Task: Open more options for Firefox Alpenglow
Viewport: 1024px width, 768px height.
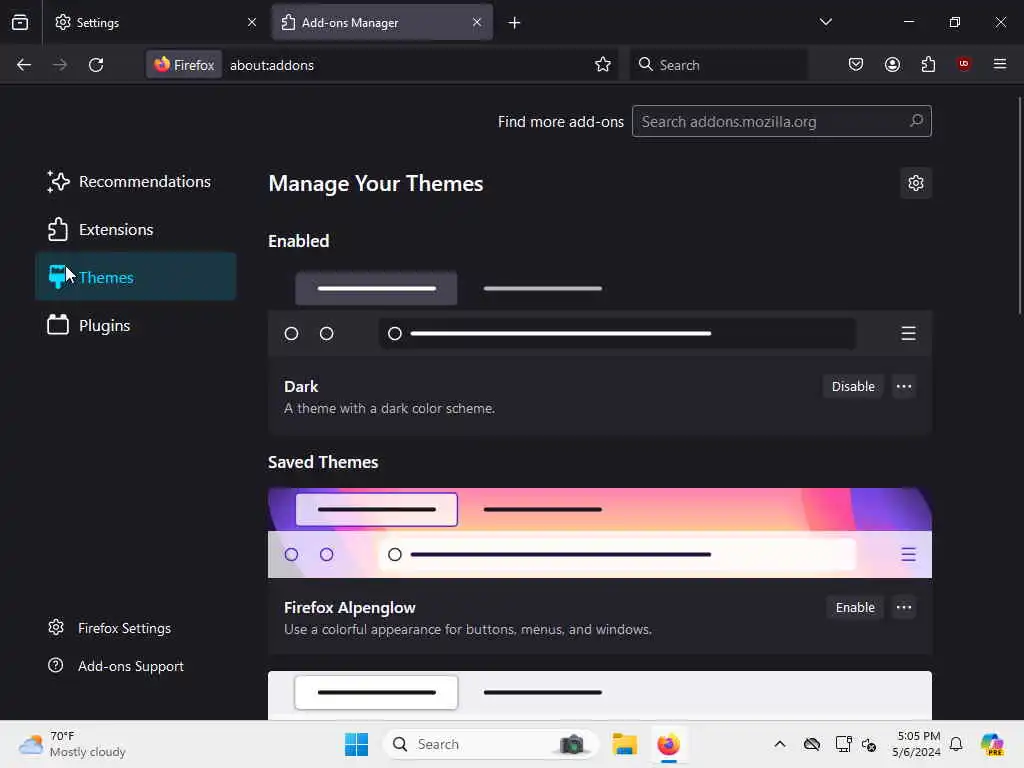Action: [x=904, y=607]
